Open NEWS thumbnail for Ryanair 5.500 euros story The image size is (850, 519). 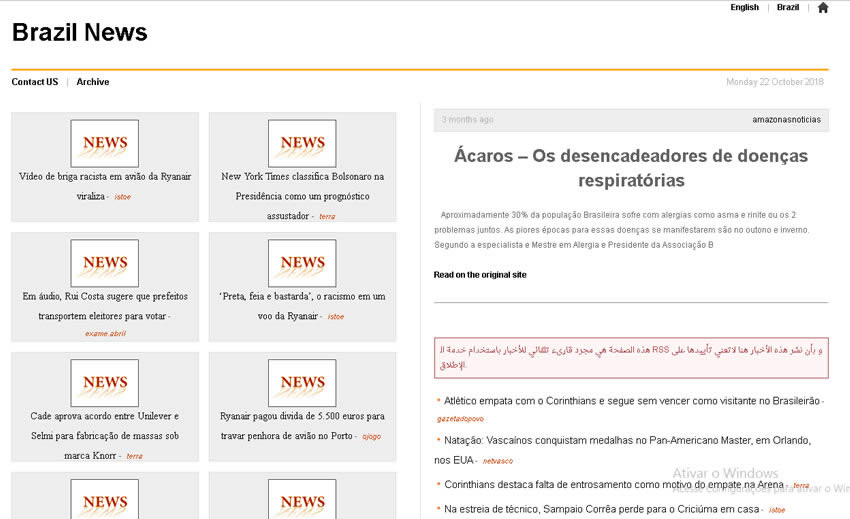click(x=302, y=383)
